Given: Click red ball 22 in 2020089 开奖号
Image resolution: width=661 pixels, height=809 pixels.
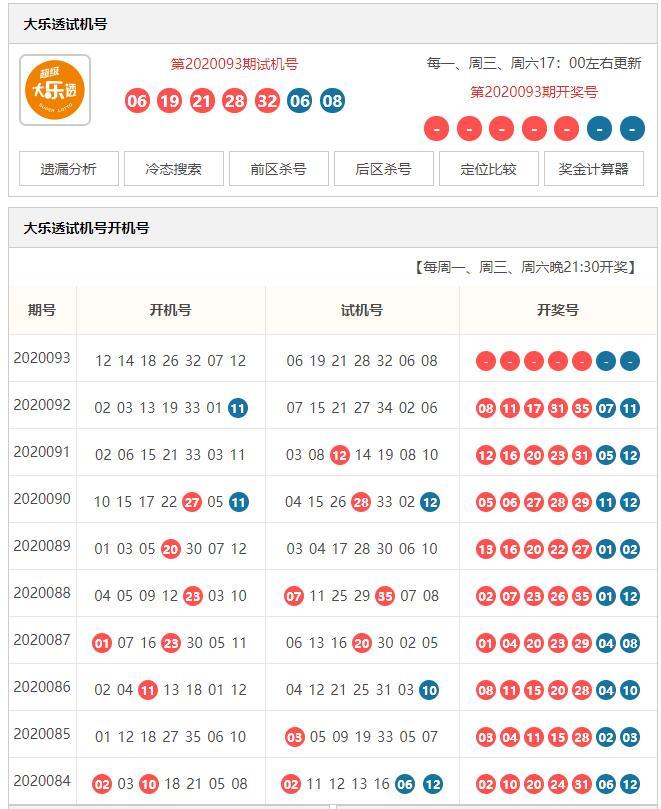Looking at the screenshot, I should tap(558, 549).
